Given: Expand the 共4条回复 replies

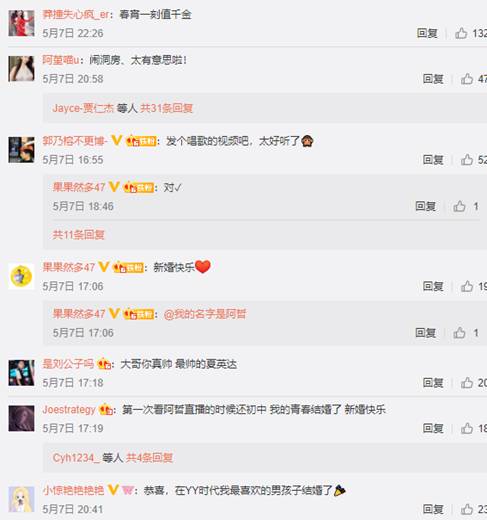Looking at the screenshot, I should [x=149, y=458].
